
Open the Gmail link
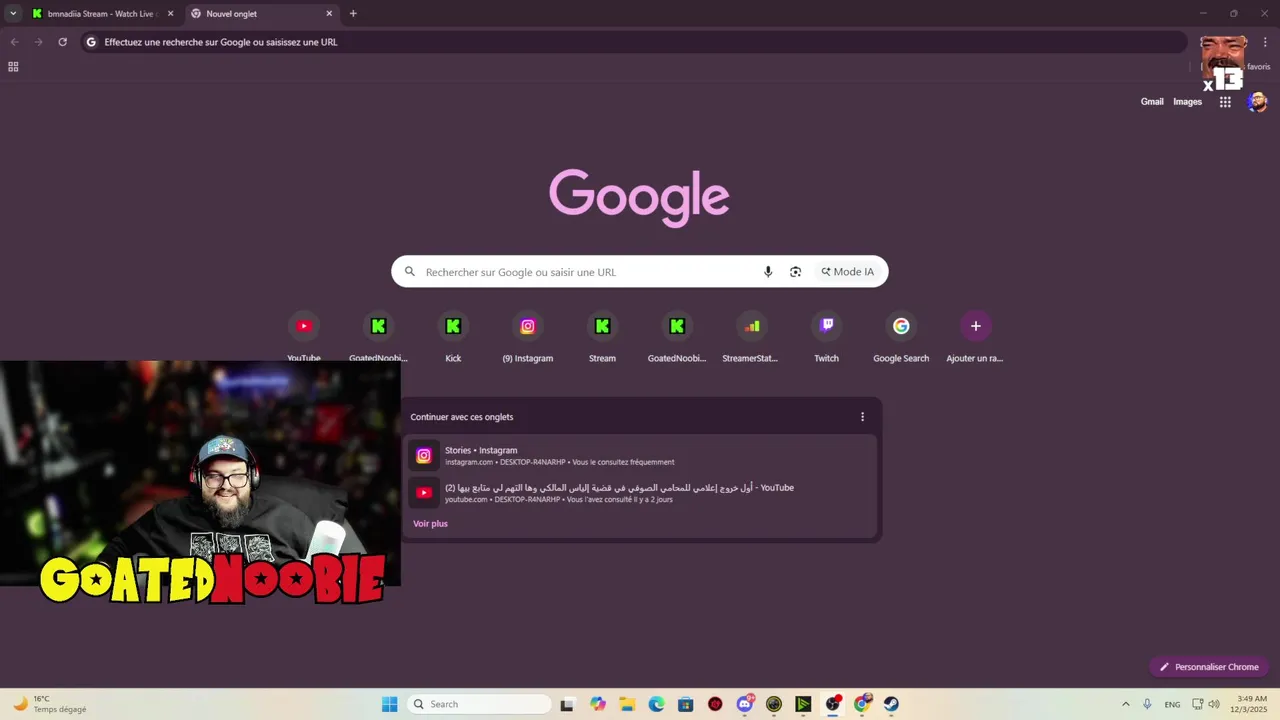[x=1152, y=102]
